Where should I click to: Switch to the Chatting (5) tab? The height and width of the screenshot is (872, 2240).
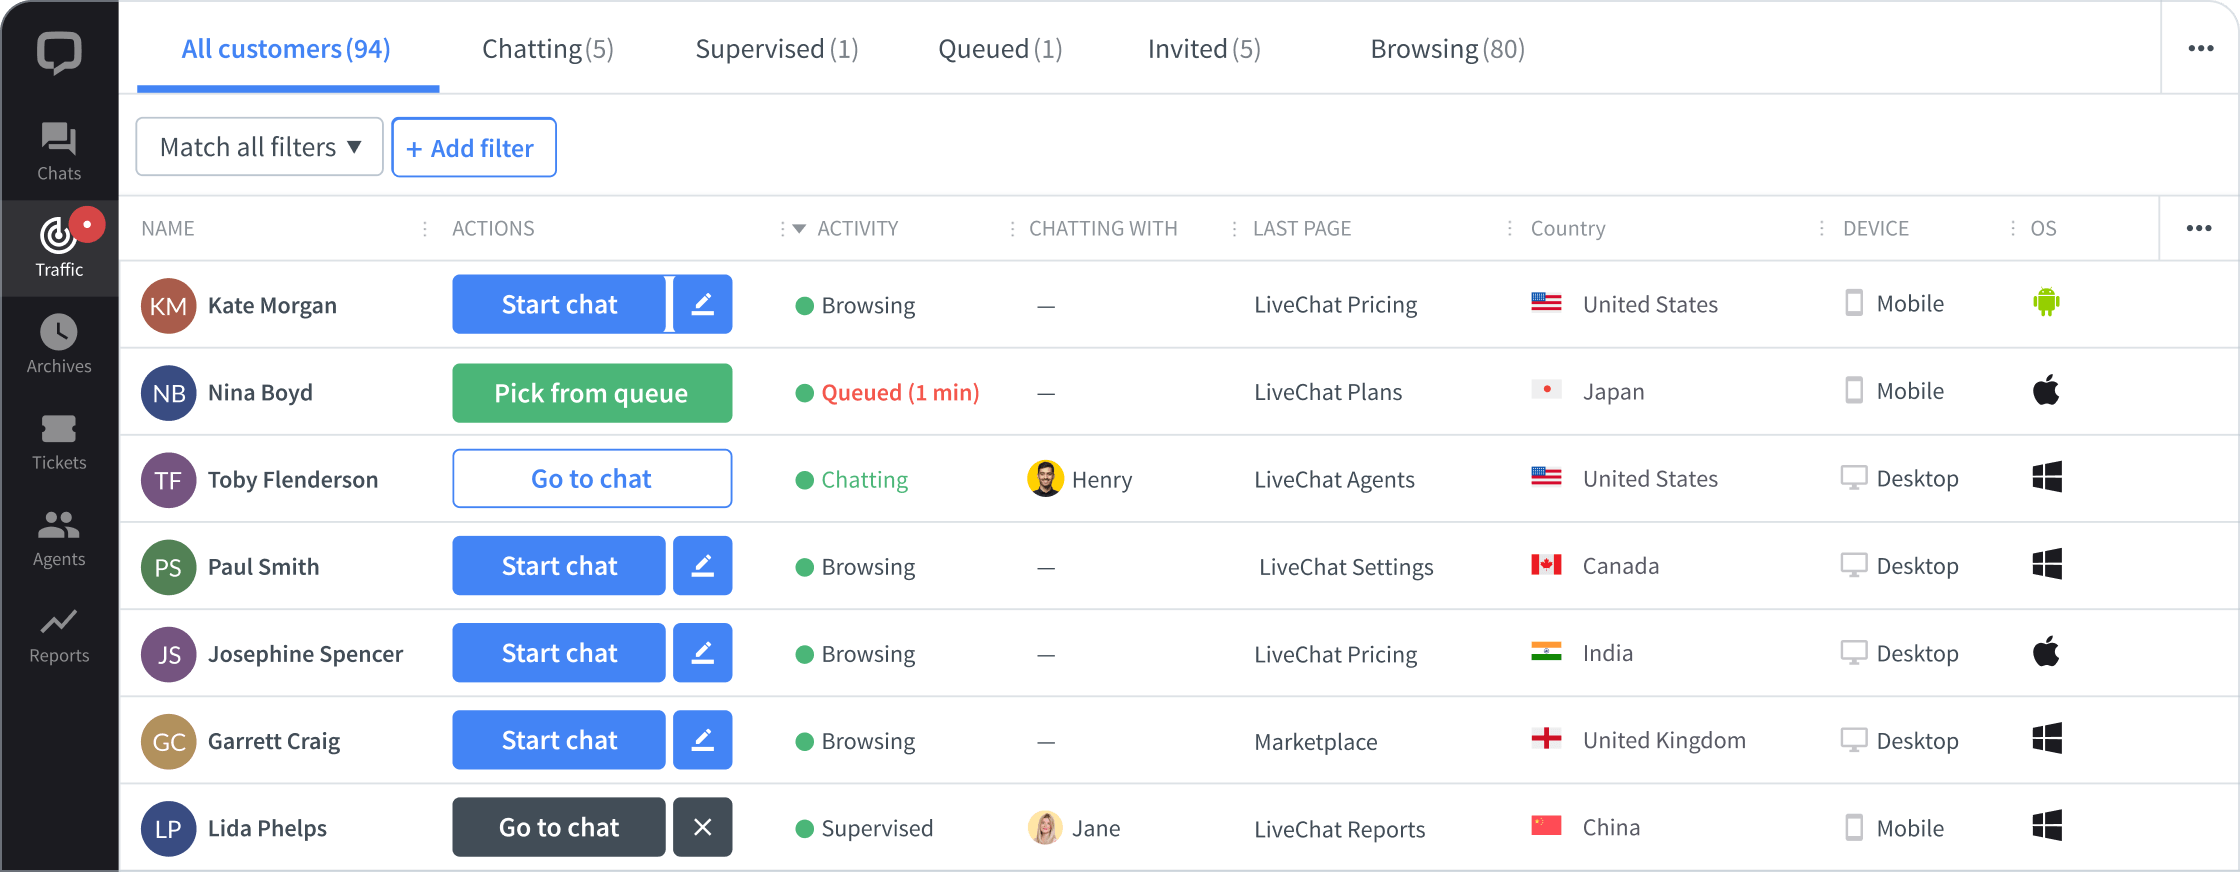(x=547, y=49)
